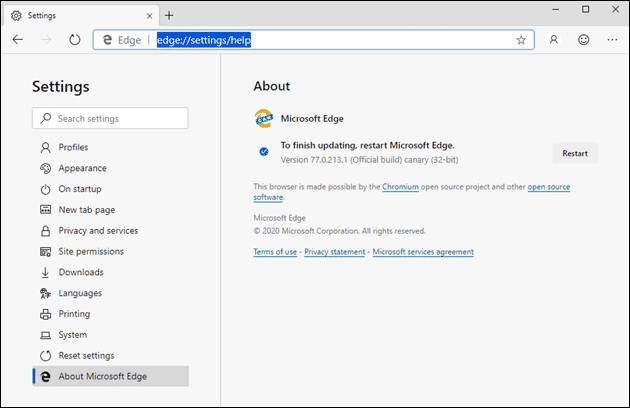Click the '© 2020 Microsoft Corporation' copyright line
This screenshot has height=408, width=630.
[340, 231]
